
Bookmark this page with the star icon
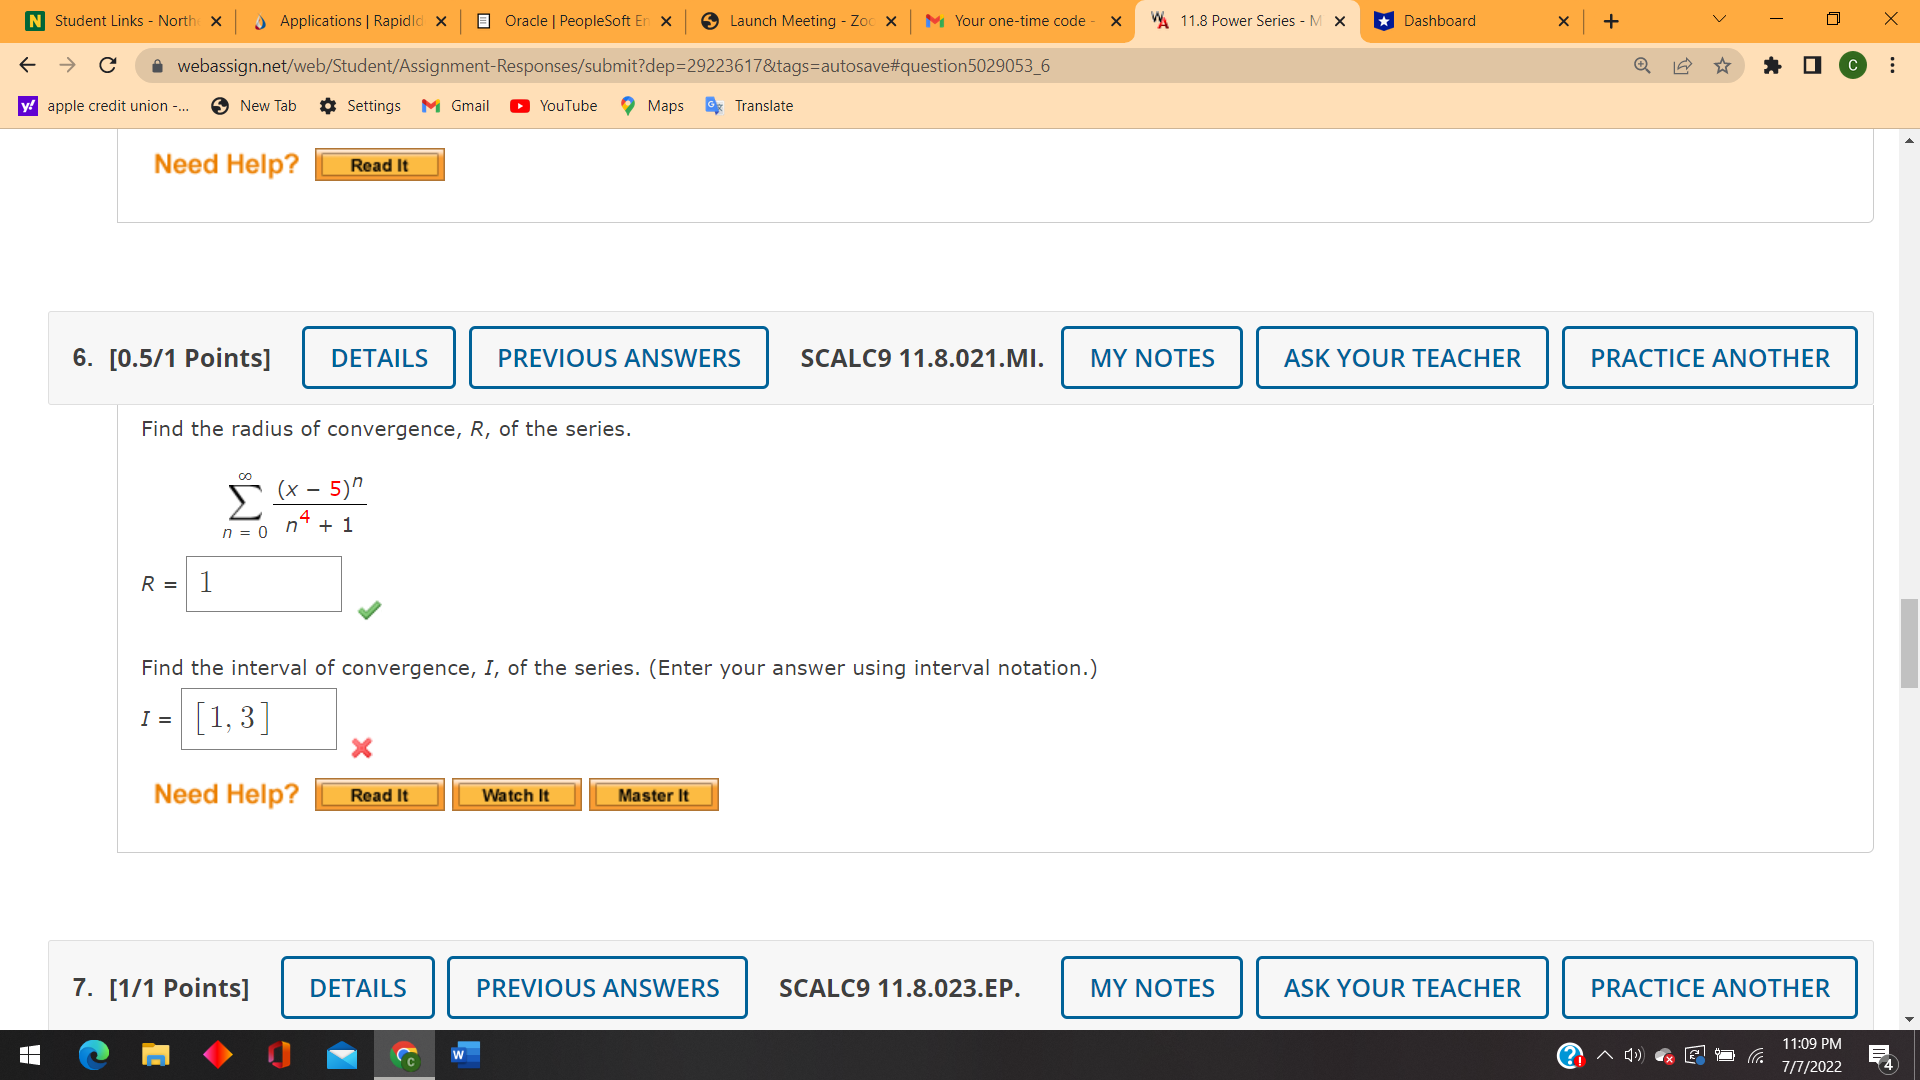(1723, 65)
